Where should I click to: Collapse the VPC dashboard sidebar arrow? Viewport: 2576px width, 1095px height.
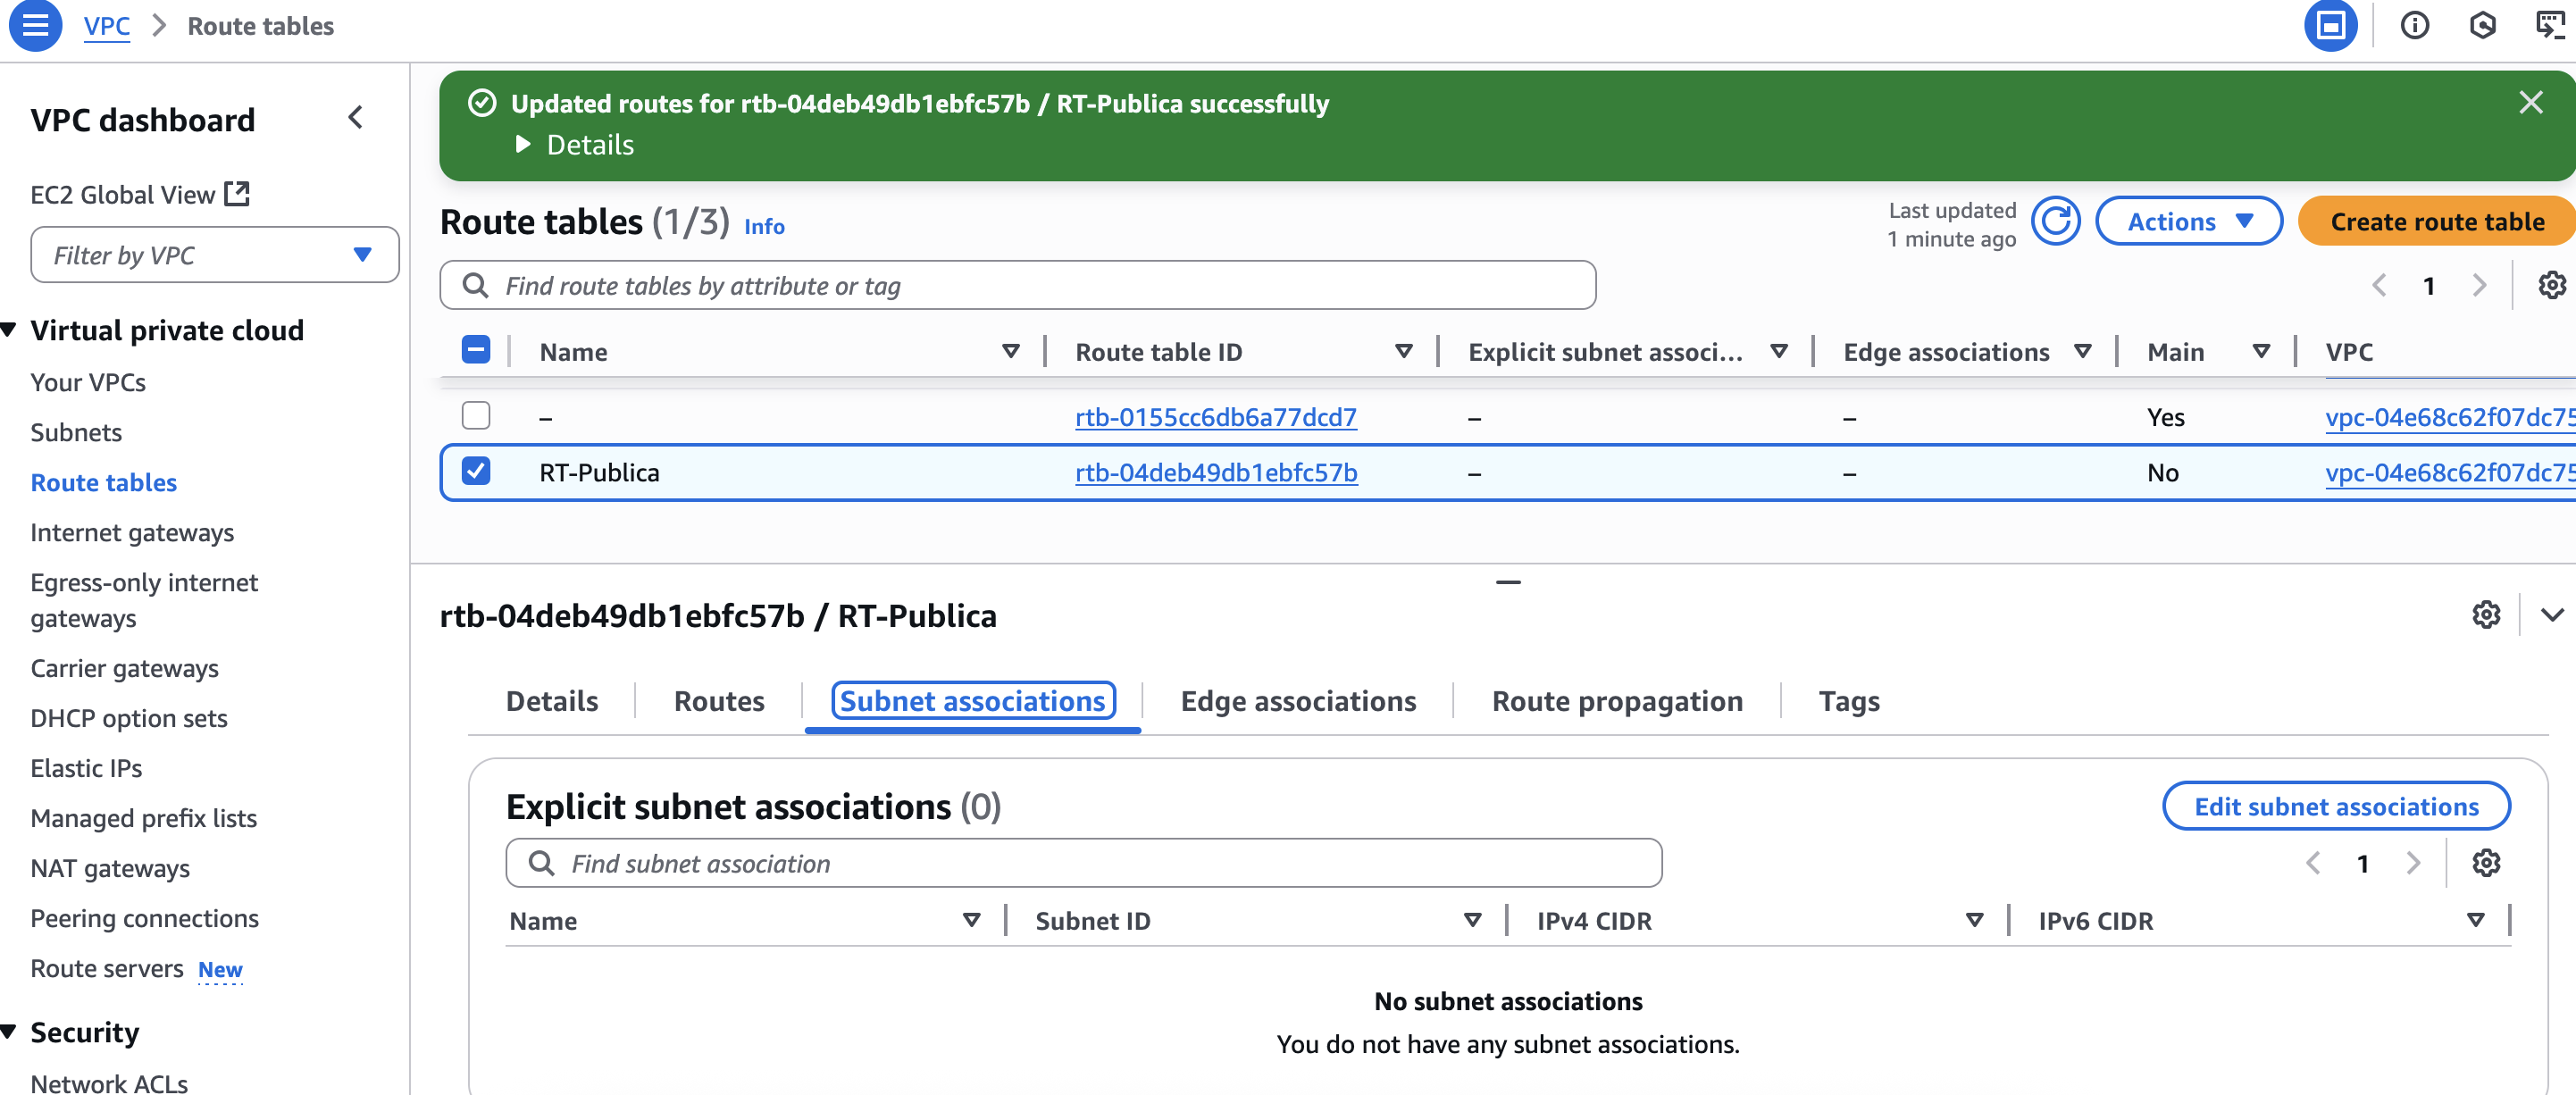tap(355, 118)
